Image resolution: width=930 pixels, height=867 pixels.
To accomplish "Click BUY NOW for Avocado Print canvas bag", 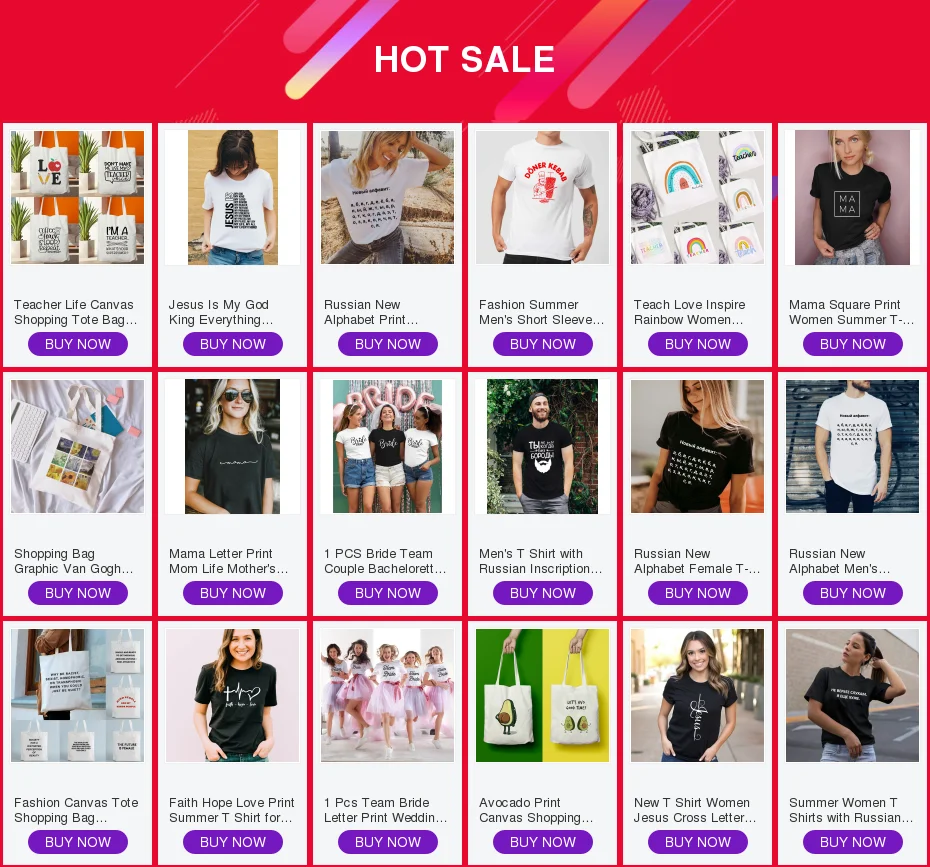I will point(542,842).
